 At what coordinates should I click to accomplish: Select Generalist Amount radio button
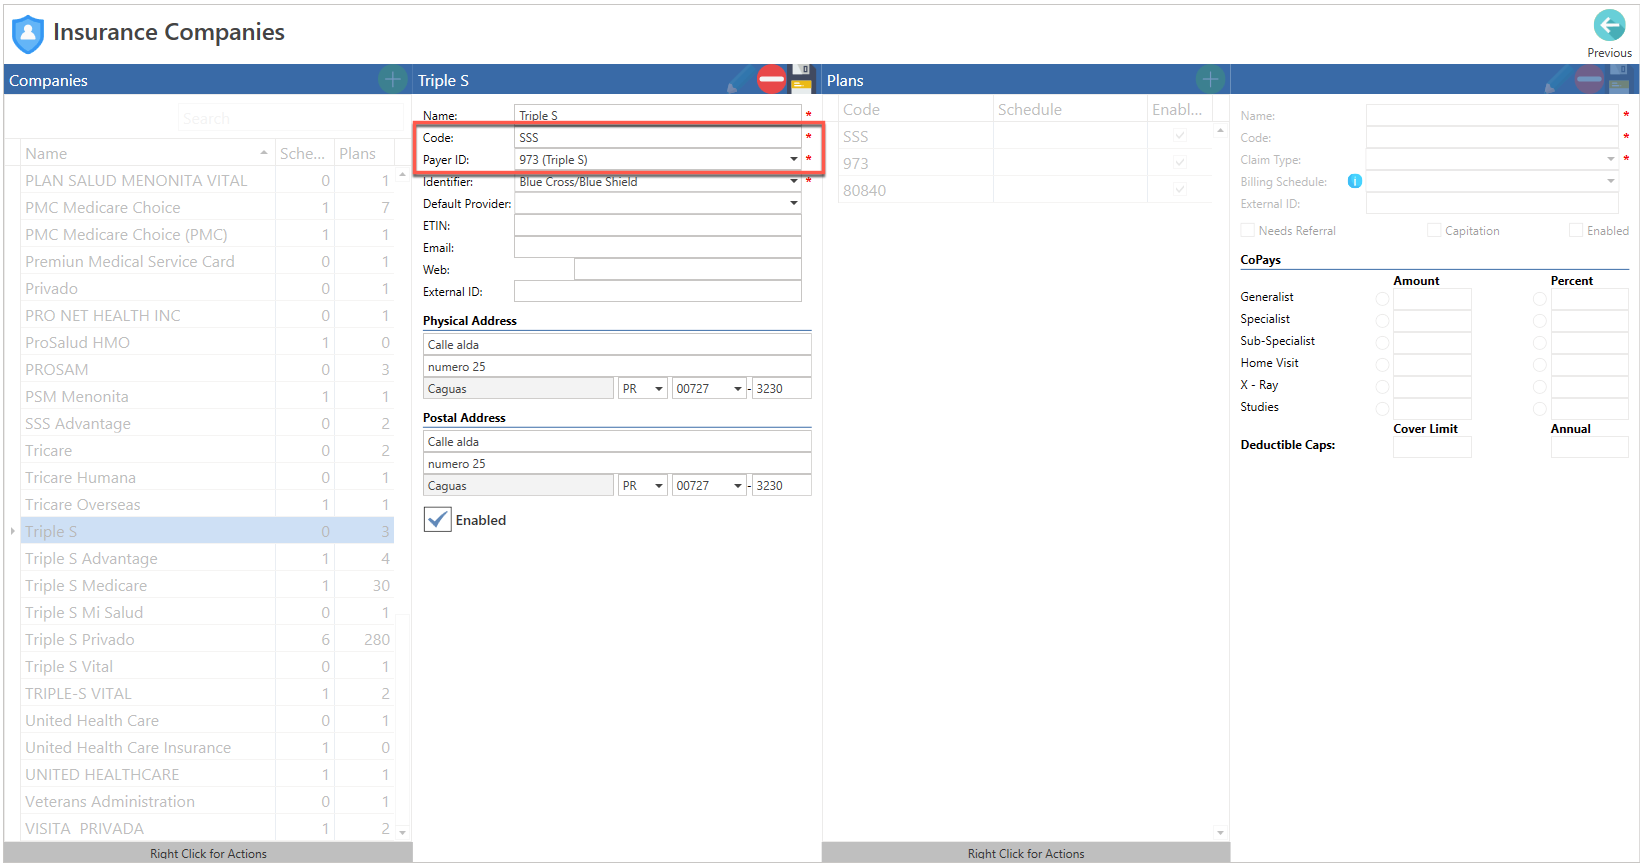tap(1382, 299)
